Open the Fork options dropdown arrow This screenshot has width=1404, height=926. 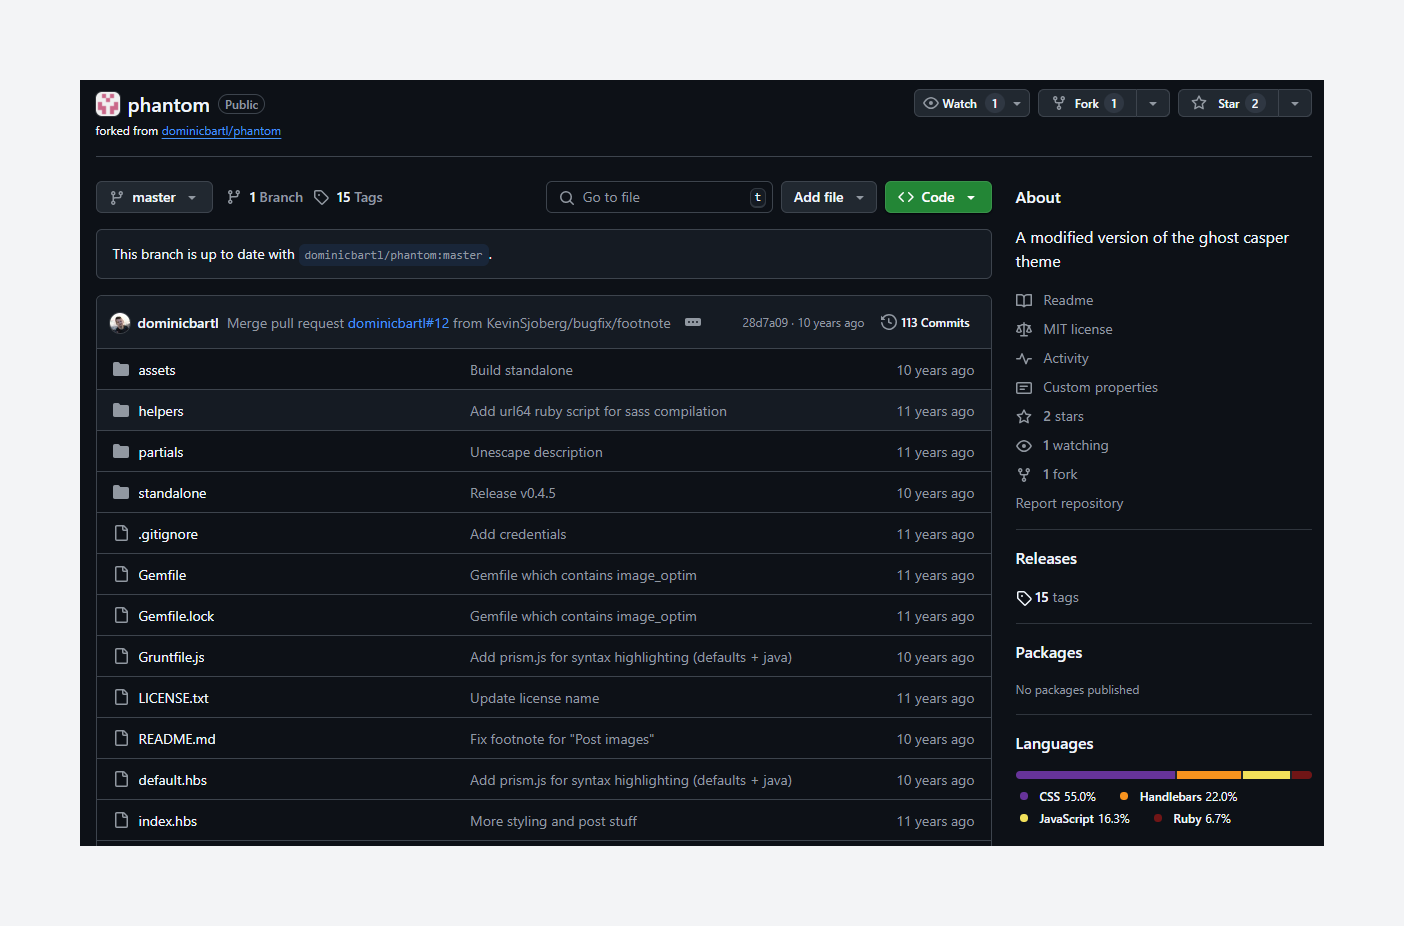point(1153,103)
